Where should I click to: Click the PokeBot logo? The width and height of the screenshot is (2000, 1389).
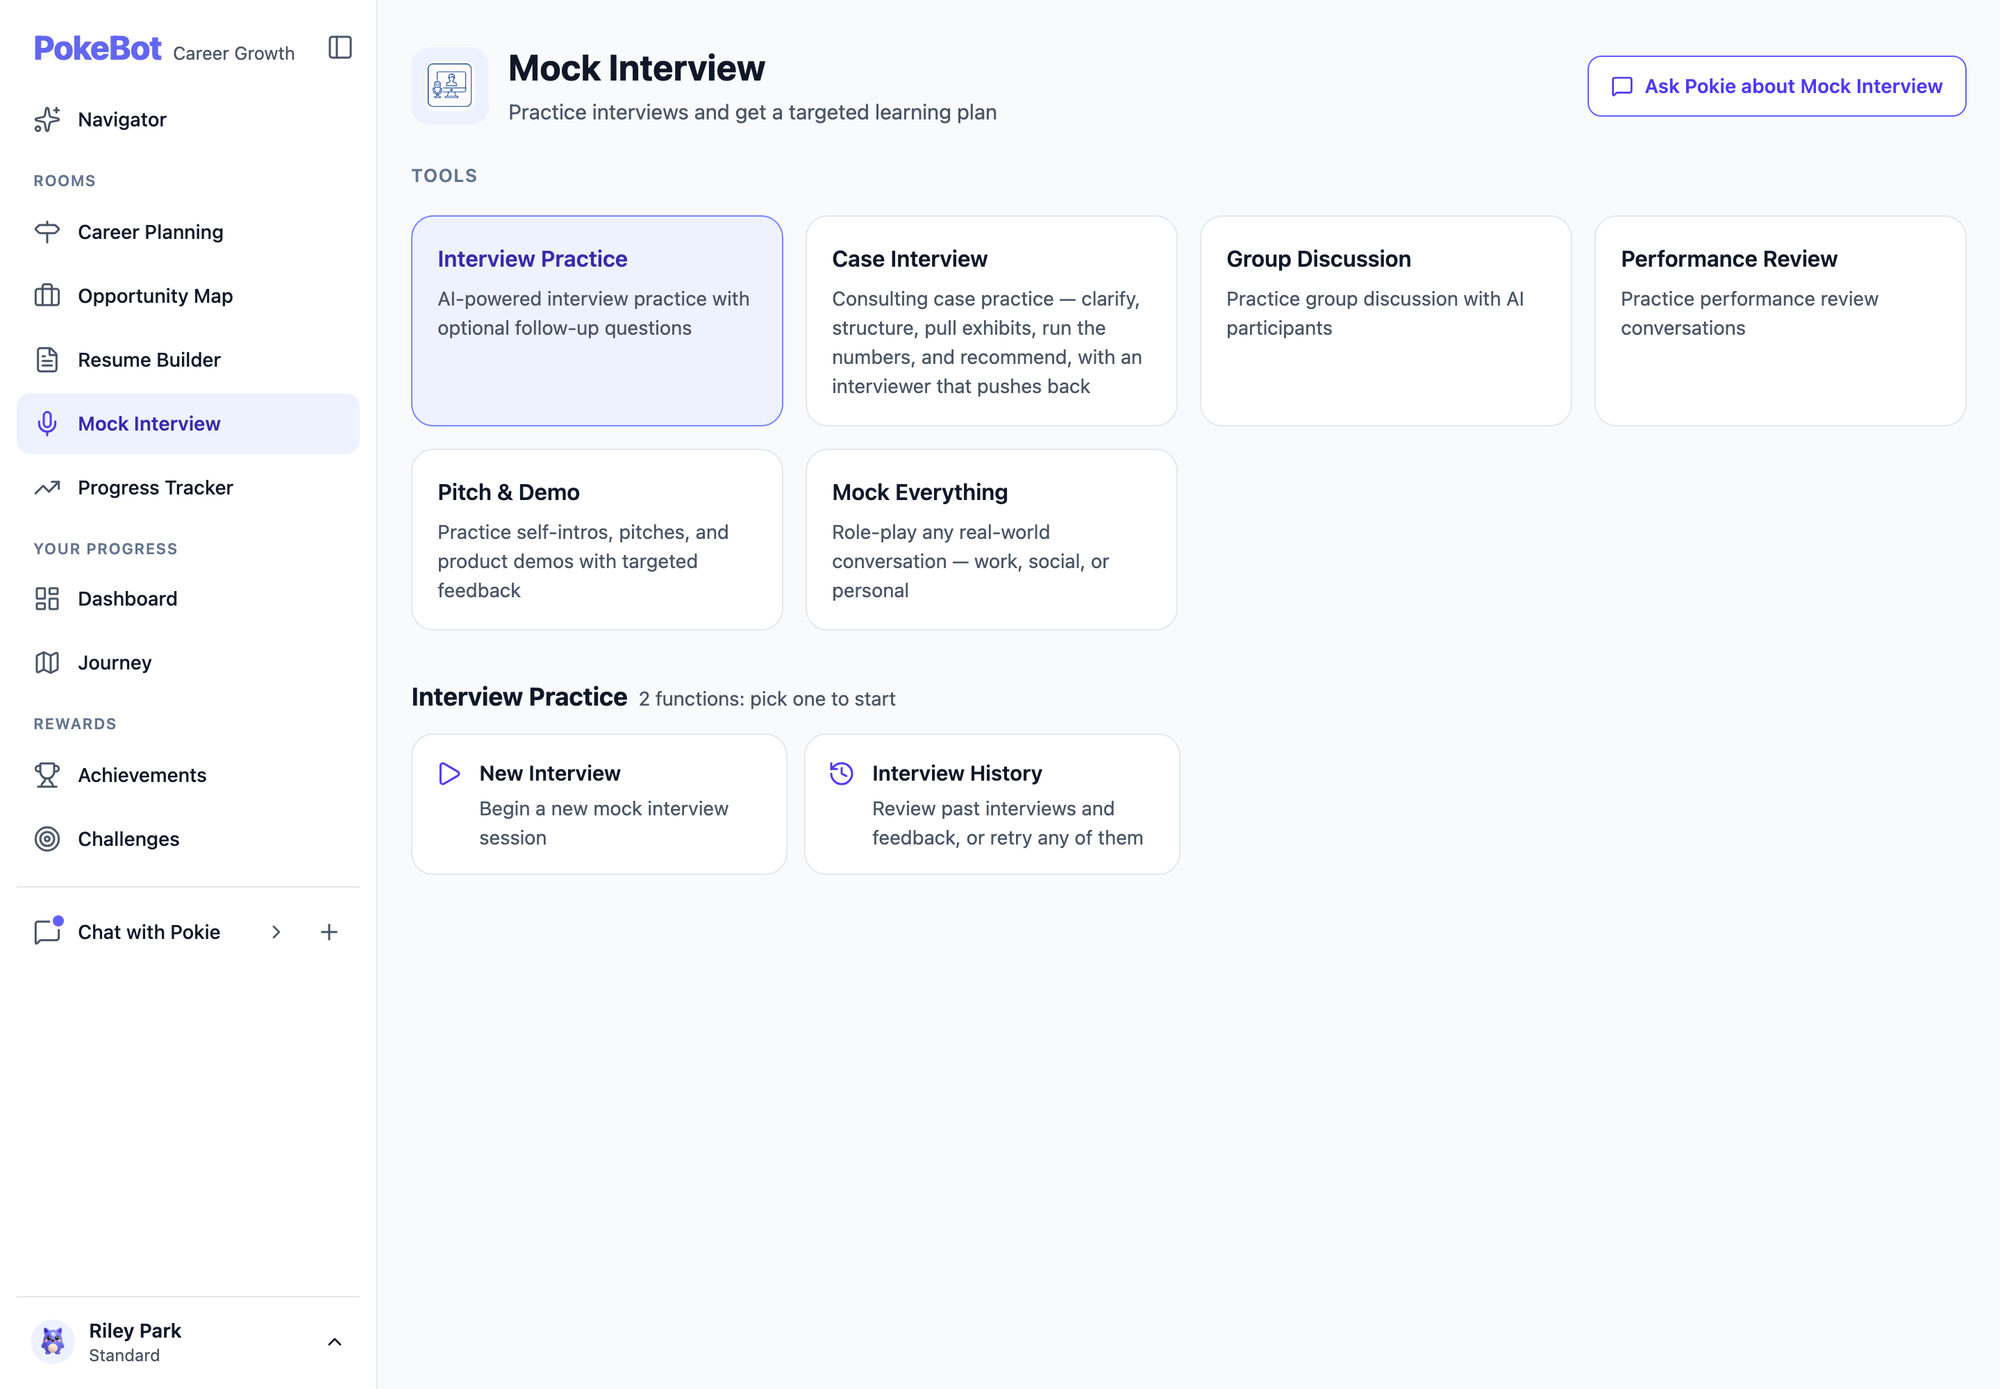tap(97, 48)
